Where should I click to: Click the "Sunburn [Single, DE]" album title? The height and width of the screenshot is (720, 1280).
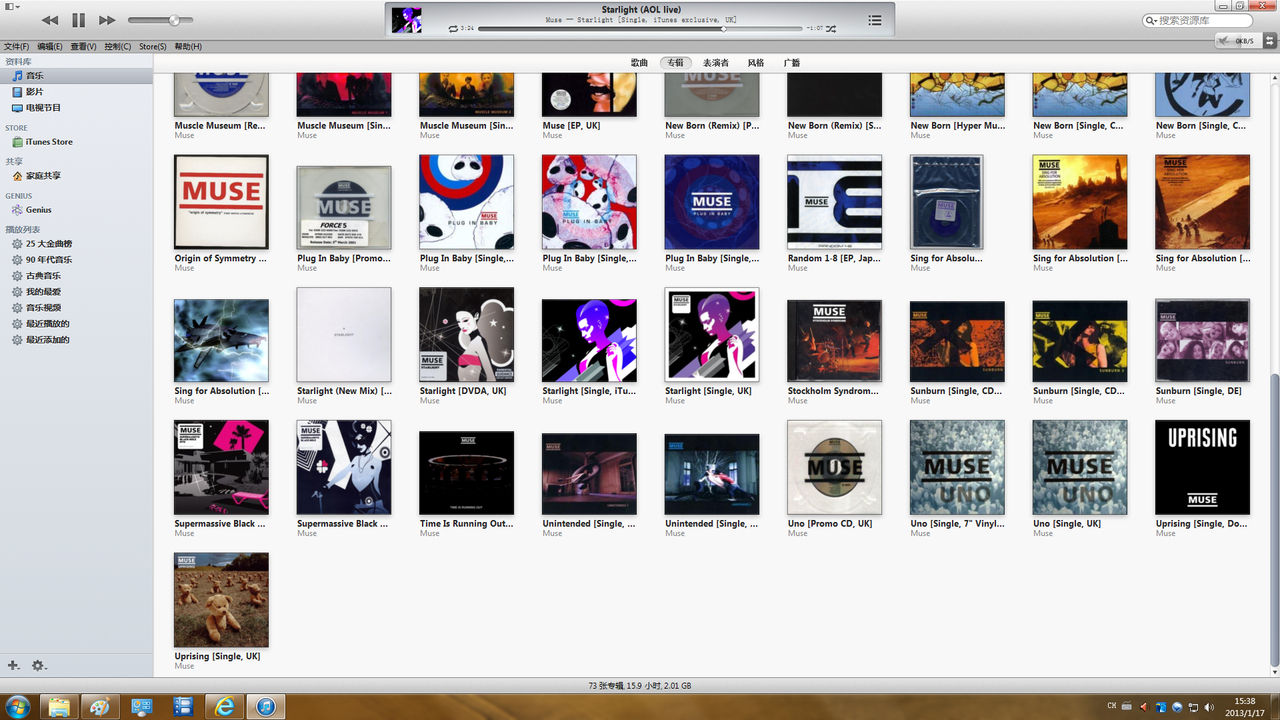(x=1198, y=391)
